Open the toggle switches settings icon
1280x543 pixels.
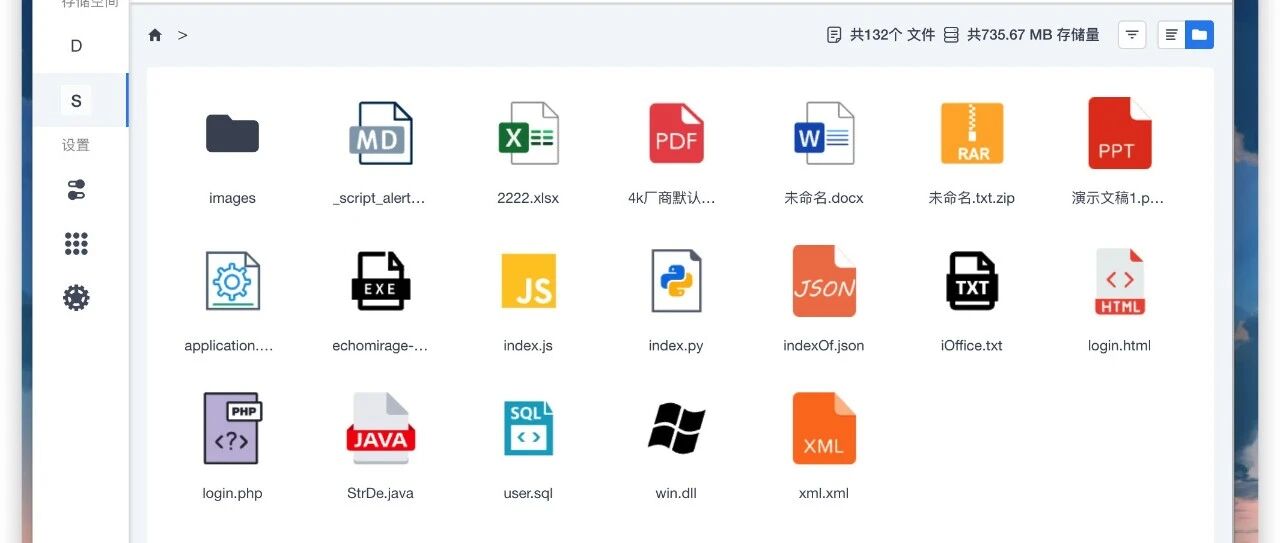click(x=76, y=190)
